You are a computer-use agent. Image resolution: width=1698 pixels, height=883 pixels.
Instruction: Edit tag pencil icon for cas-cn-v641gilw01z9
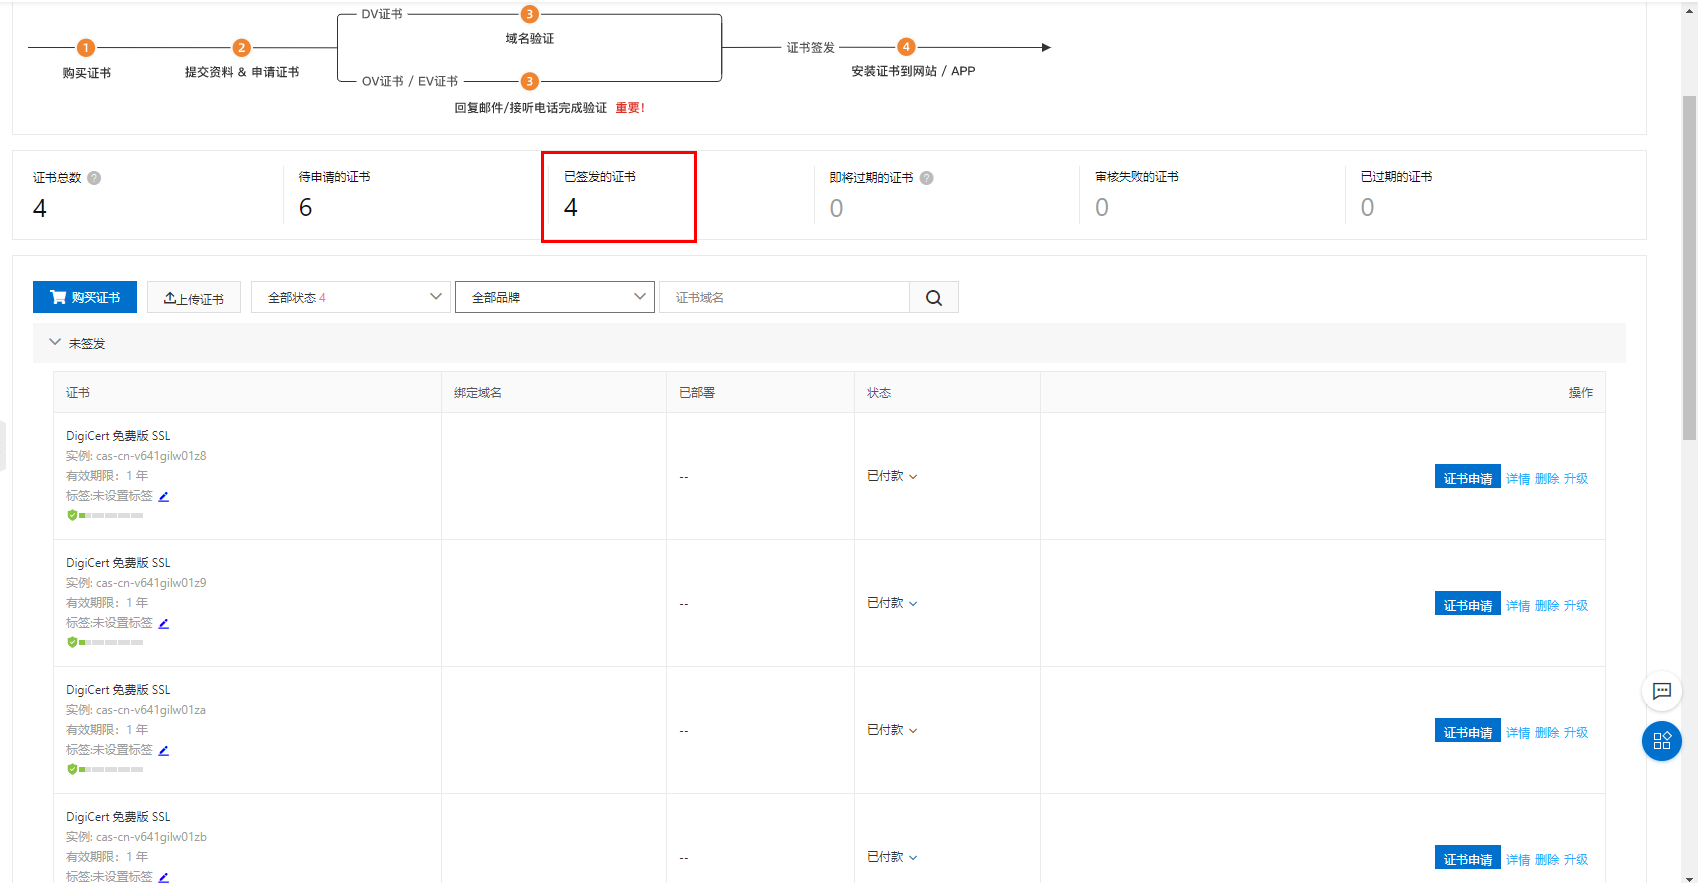pos(164,623)
